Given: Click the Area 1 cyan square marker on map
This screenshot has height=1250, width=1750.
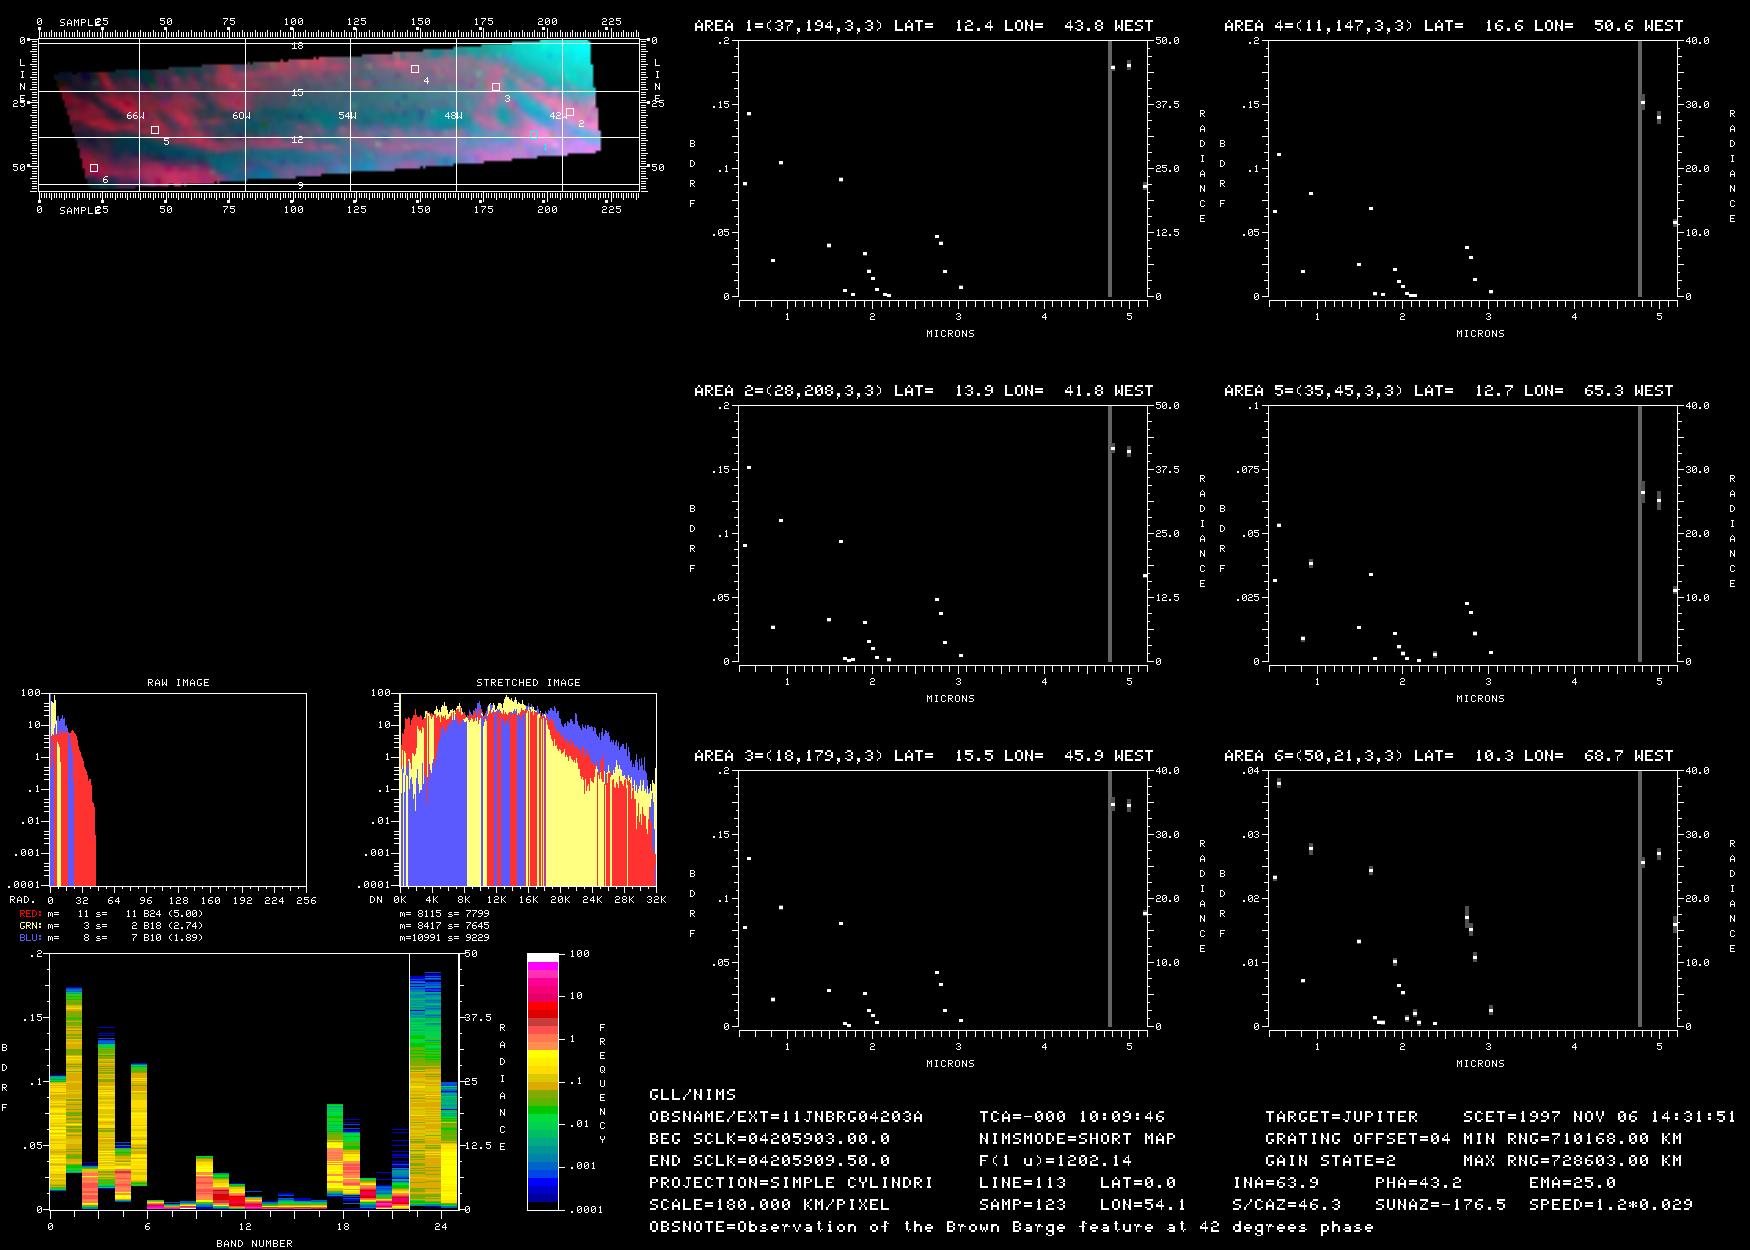Looking at the screenshot, I should pyautogui.click(x=534, y=135).
